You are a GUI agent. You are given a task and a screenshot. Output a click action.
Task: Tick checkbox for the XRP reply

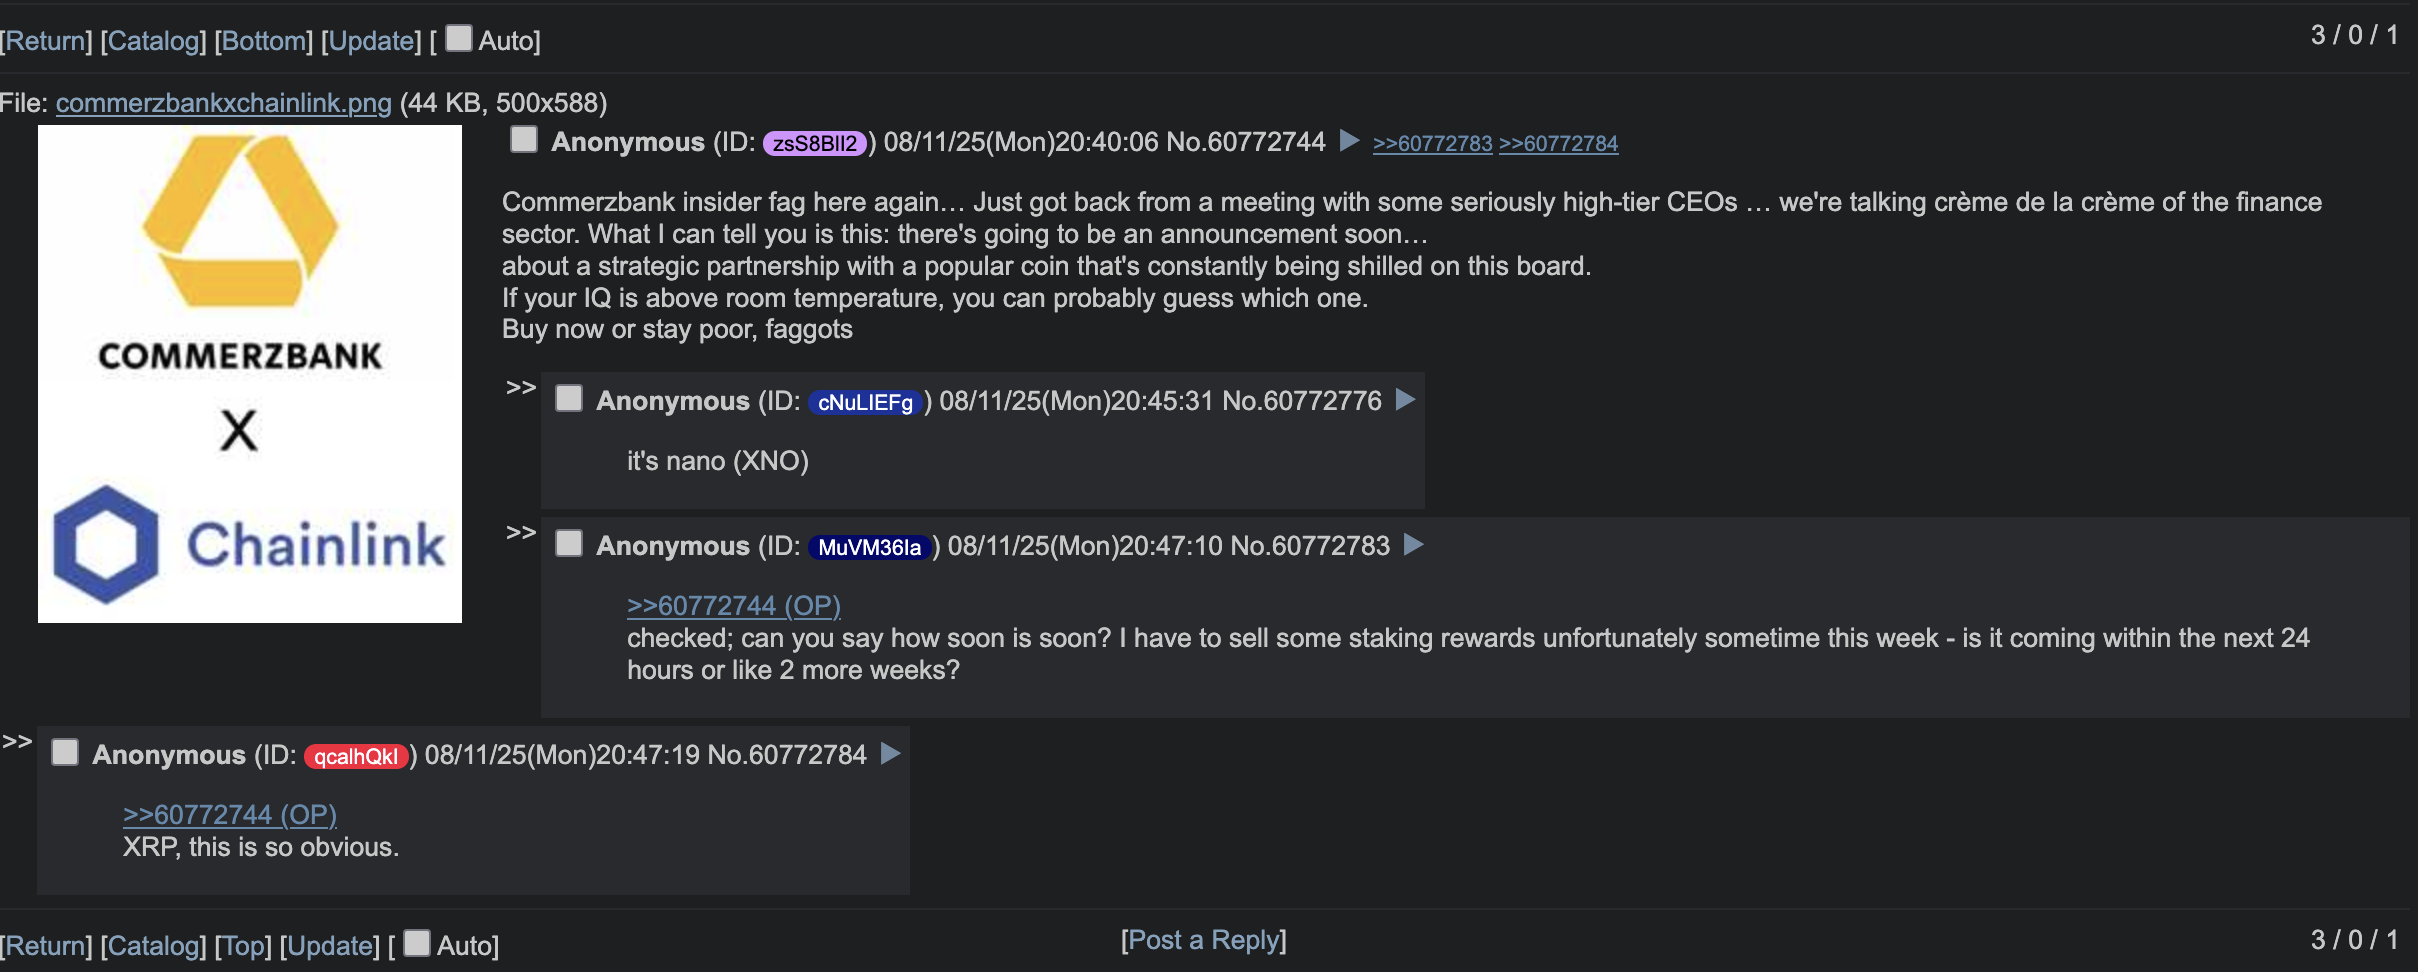[65, 752]
